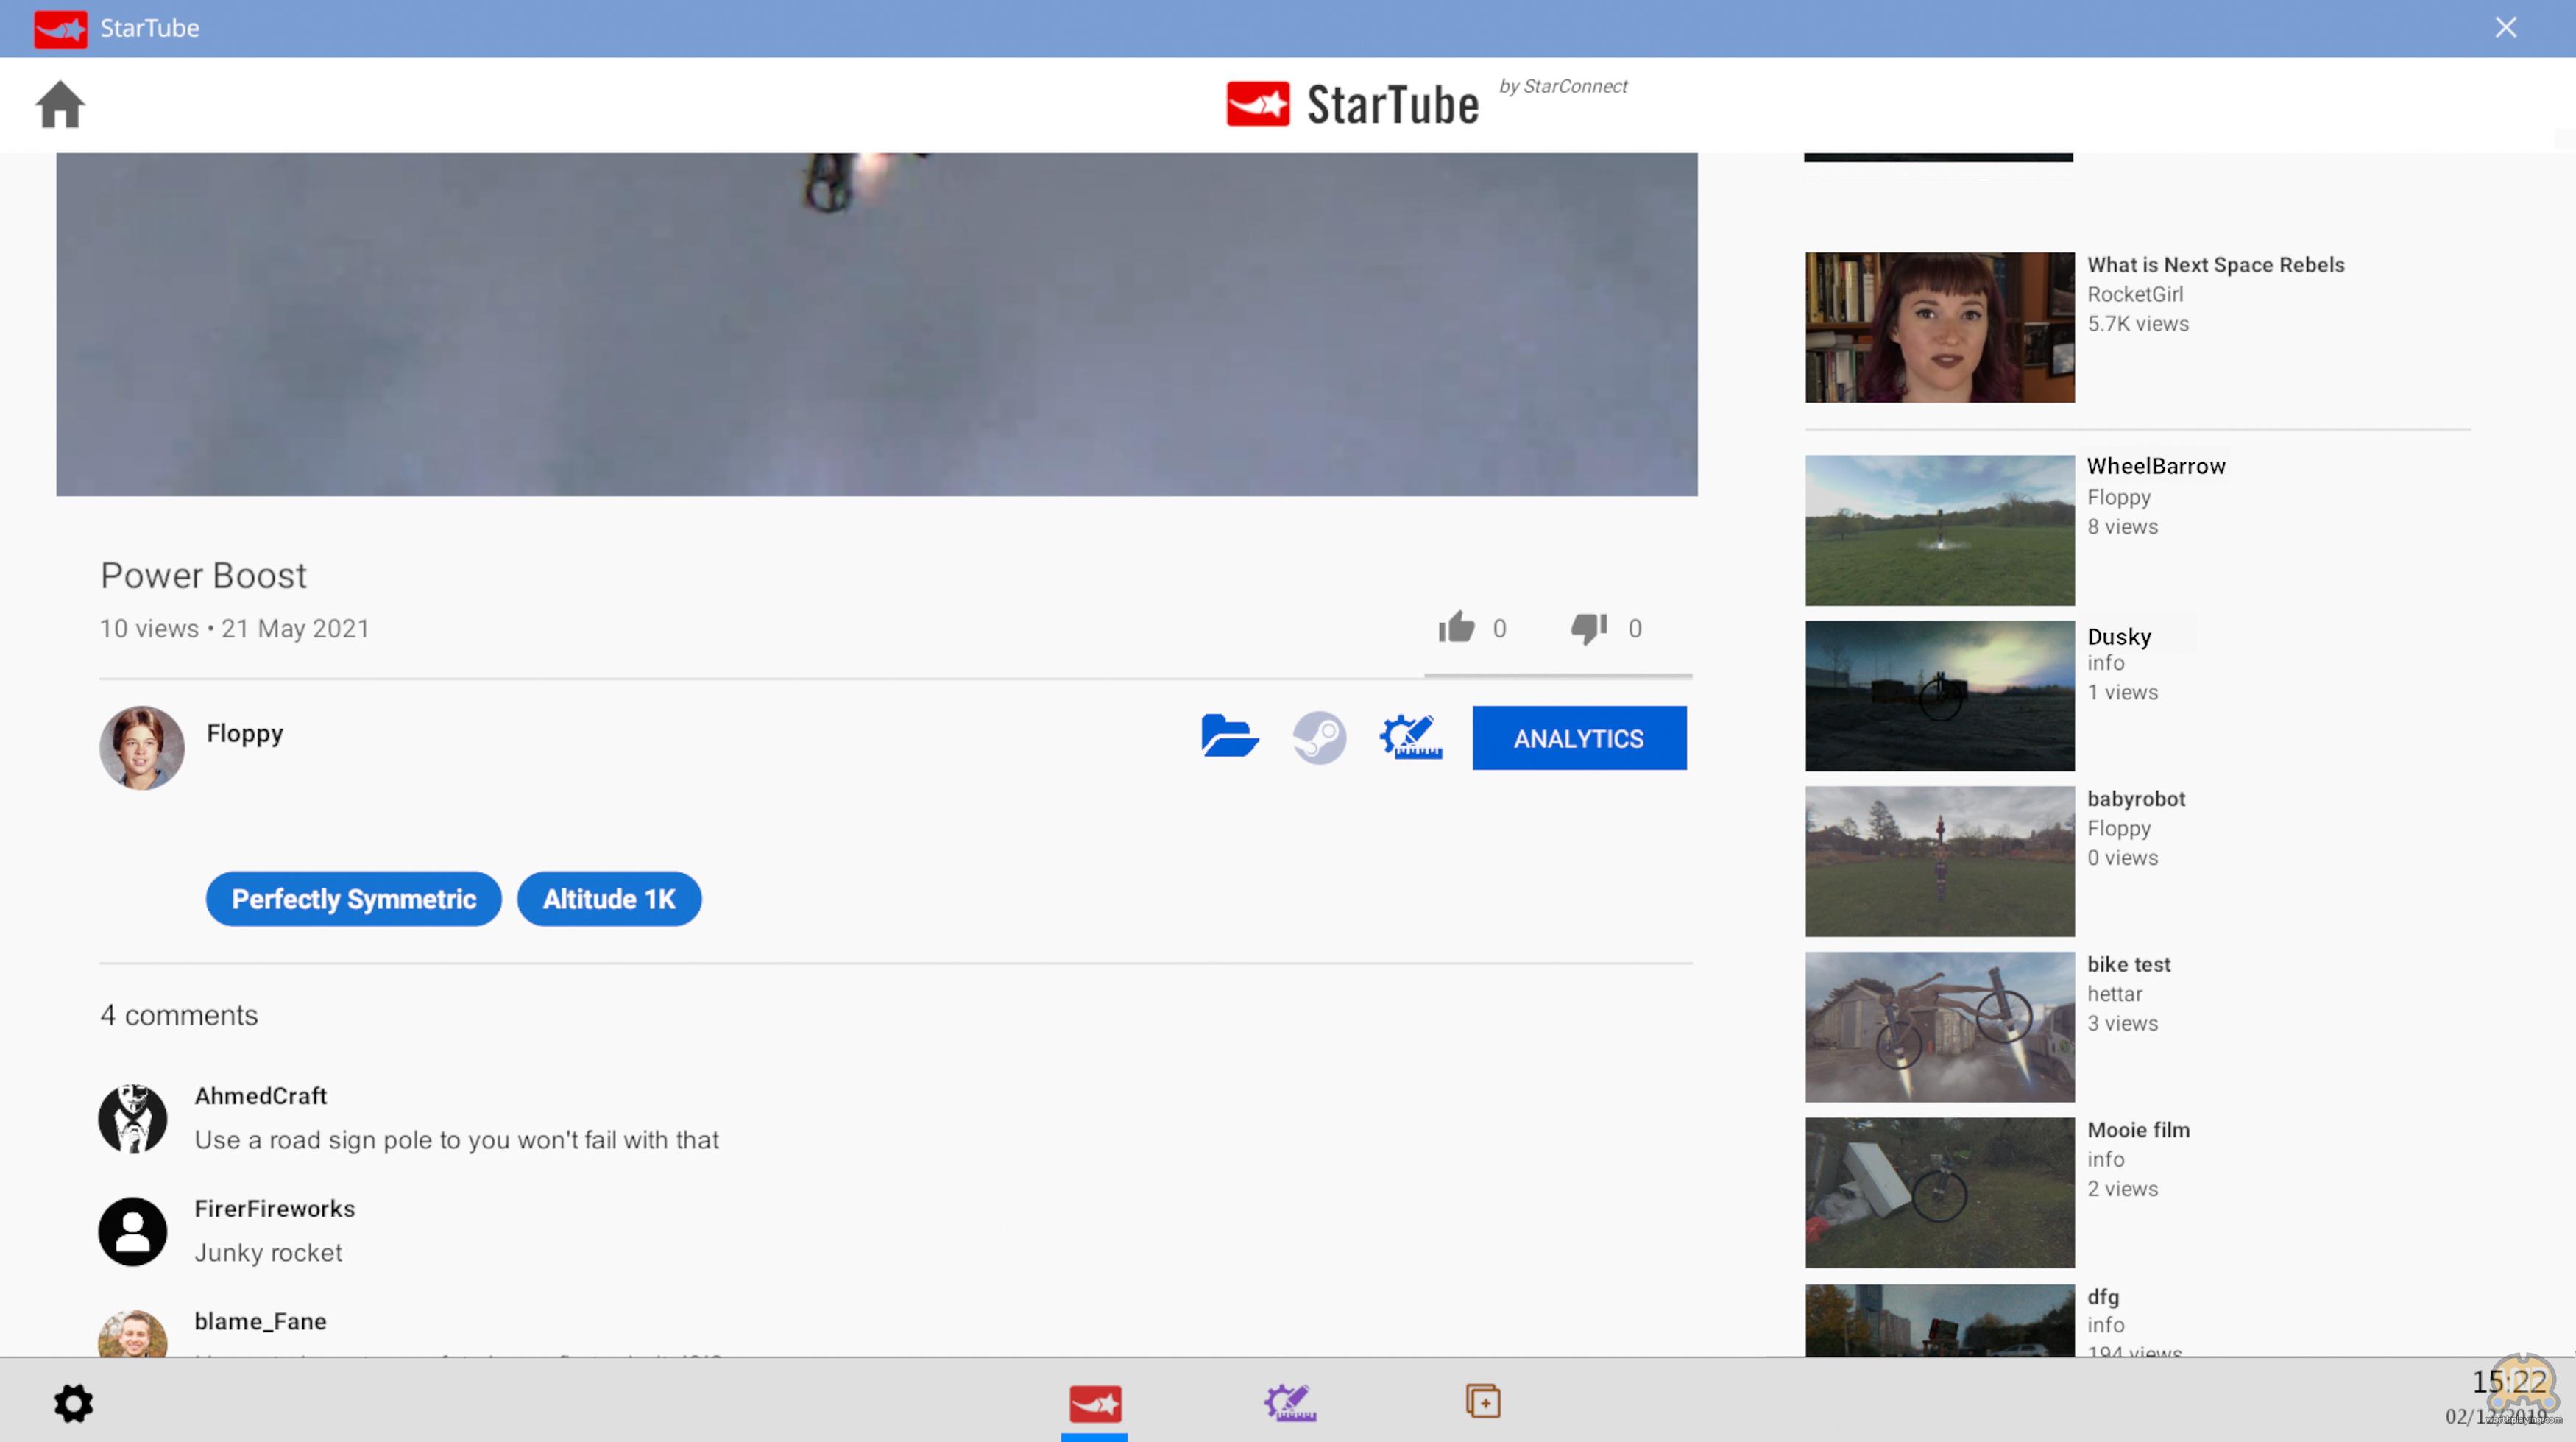The height and width of the screenshot is (1442, 2576).
Task: Click AhmedCraft's commenter name
Action: click(260, 1096)
